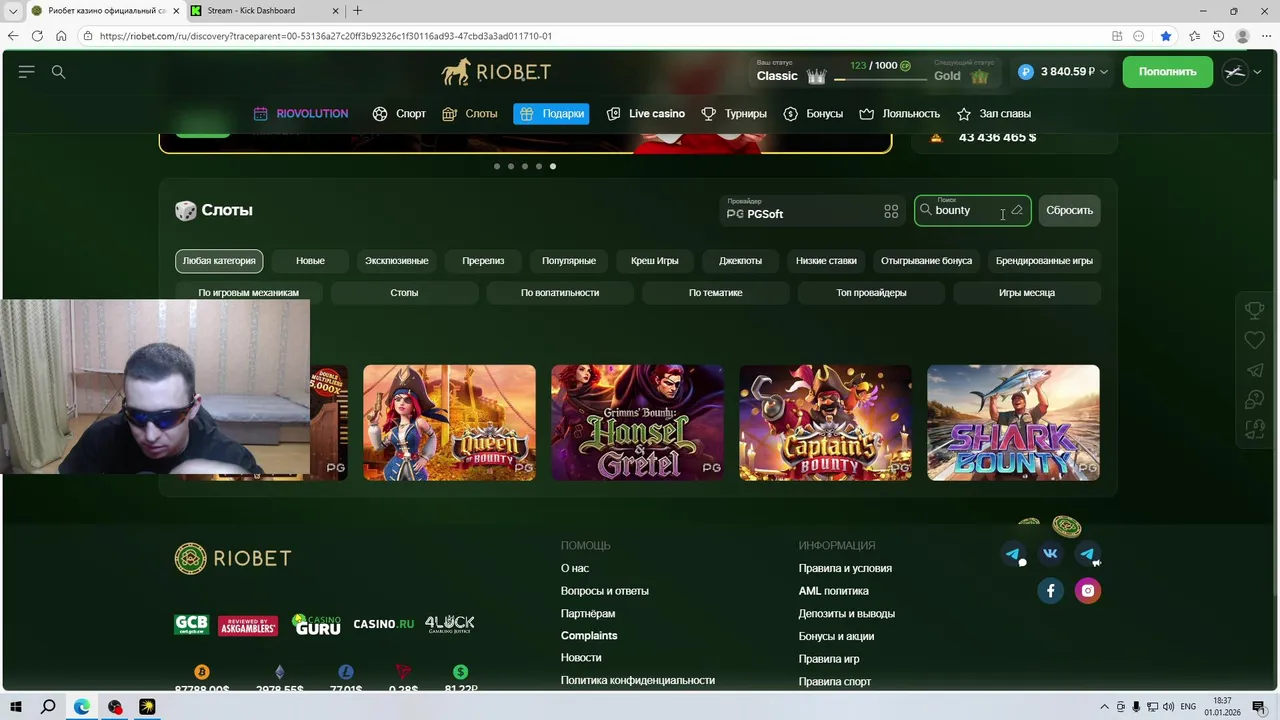Click the headset support icon in the side panel
Image resolution: width=1280 pixels, height=720 pixels.
click(1254, 430)
